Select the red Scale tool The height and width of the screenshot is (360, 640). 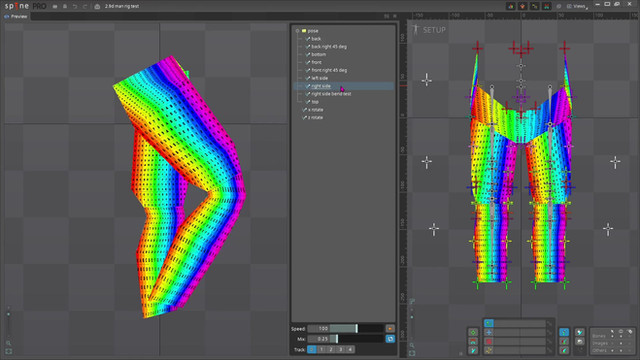point(489,341)
